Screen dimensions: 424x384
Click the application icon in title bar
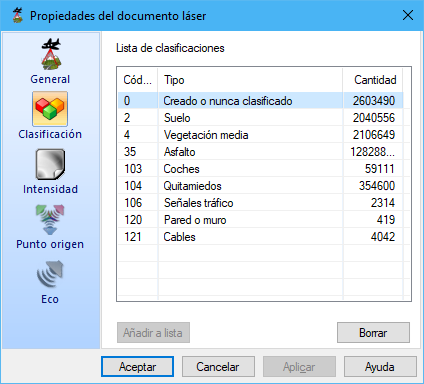18,15
